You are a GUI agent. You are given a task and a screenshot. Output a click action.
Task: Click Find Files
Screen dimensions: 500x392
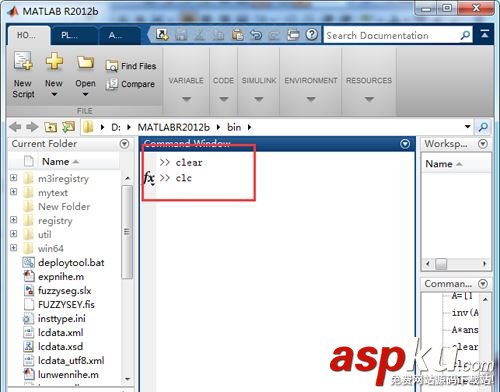click(131, 66)
